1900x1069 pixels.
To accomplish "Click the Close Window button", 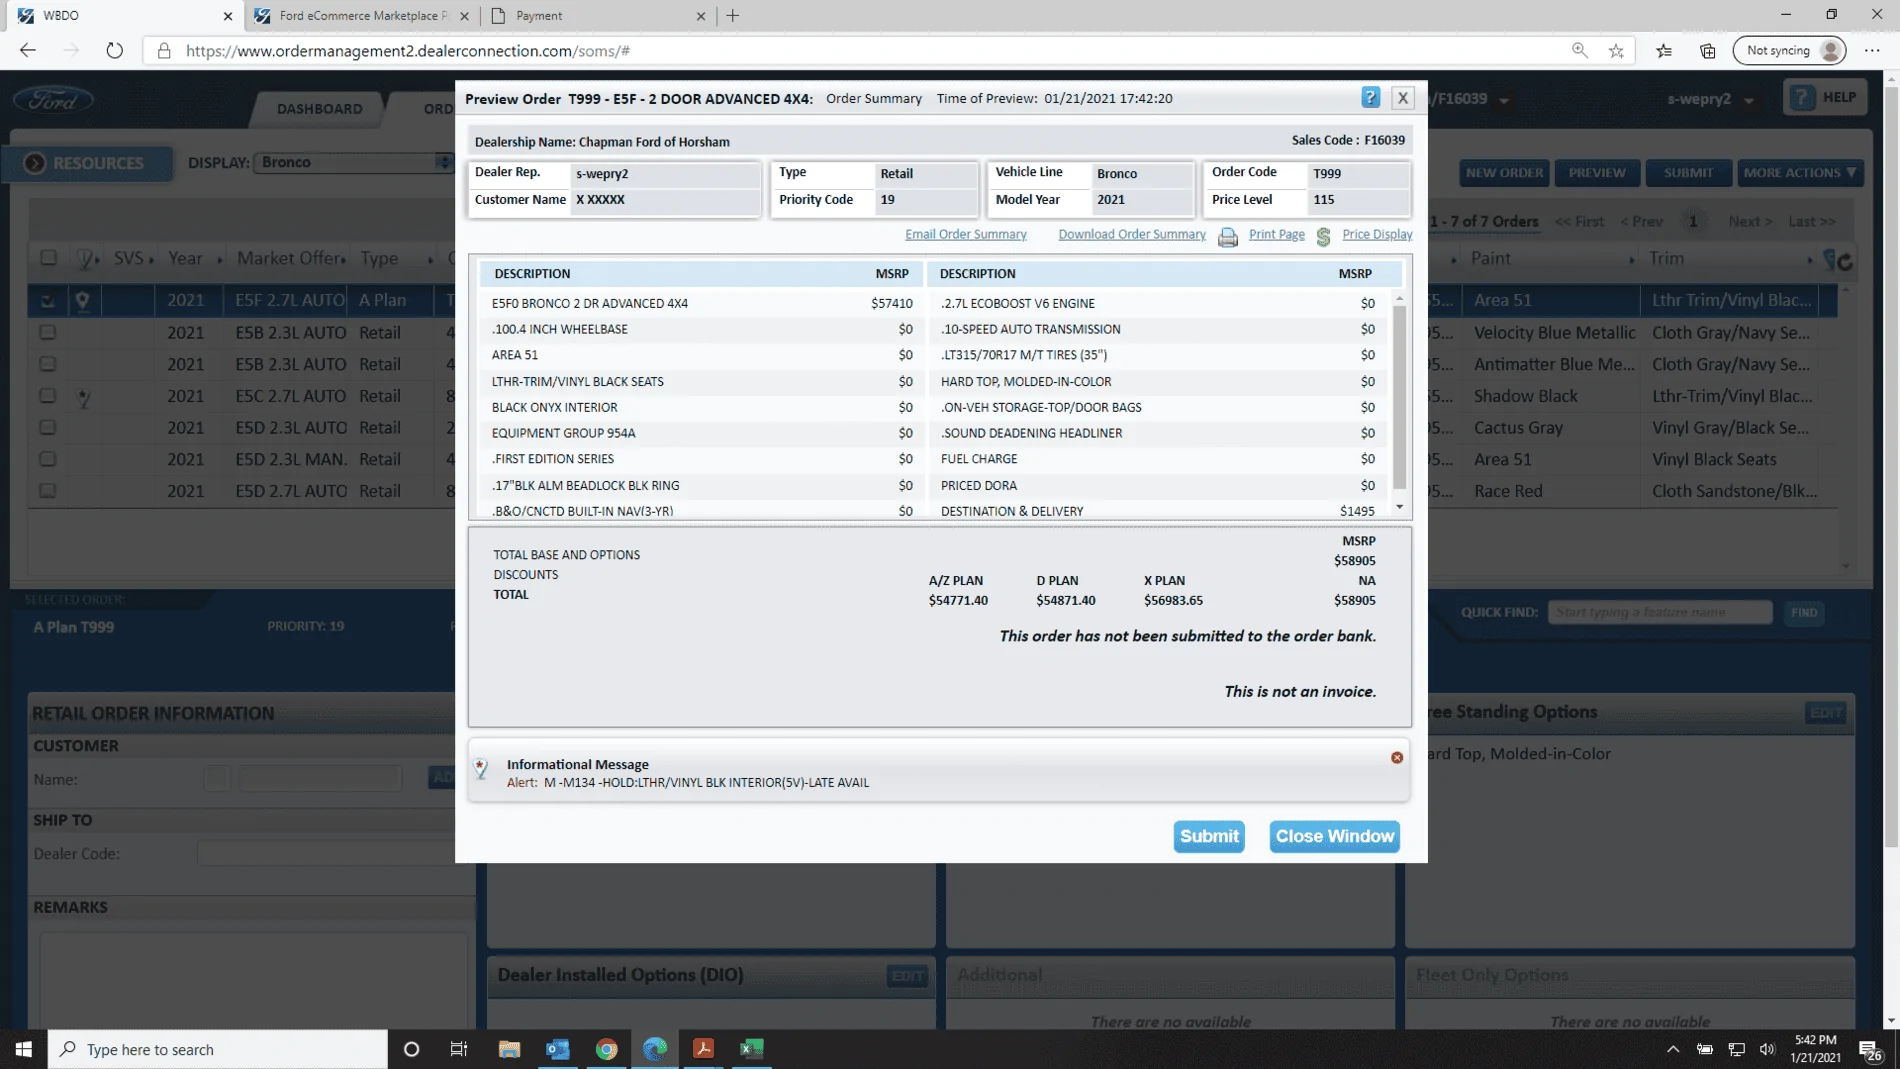I will pyautogui.click(x=1334, y=836).
